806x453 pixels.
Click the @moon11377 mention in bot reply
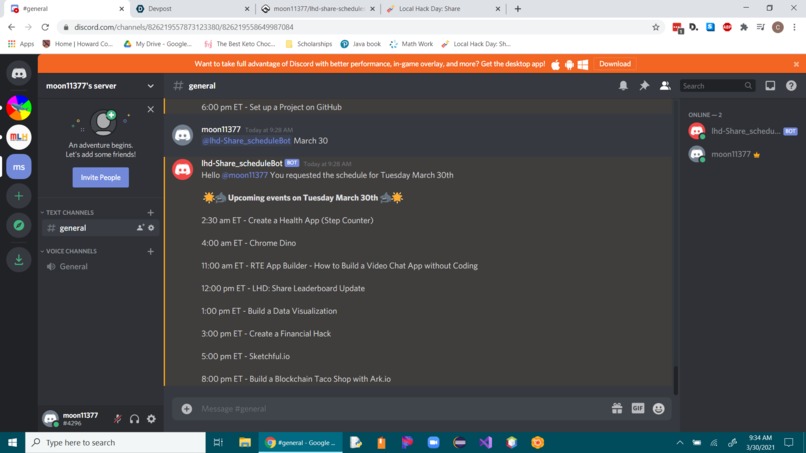pos(245,175)
